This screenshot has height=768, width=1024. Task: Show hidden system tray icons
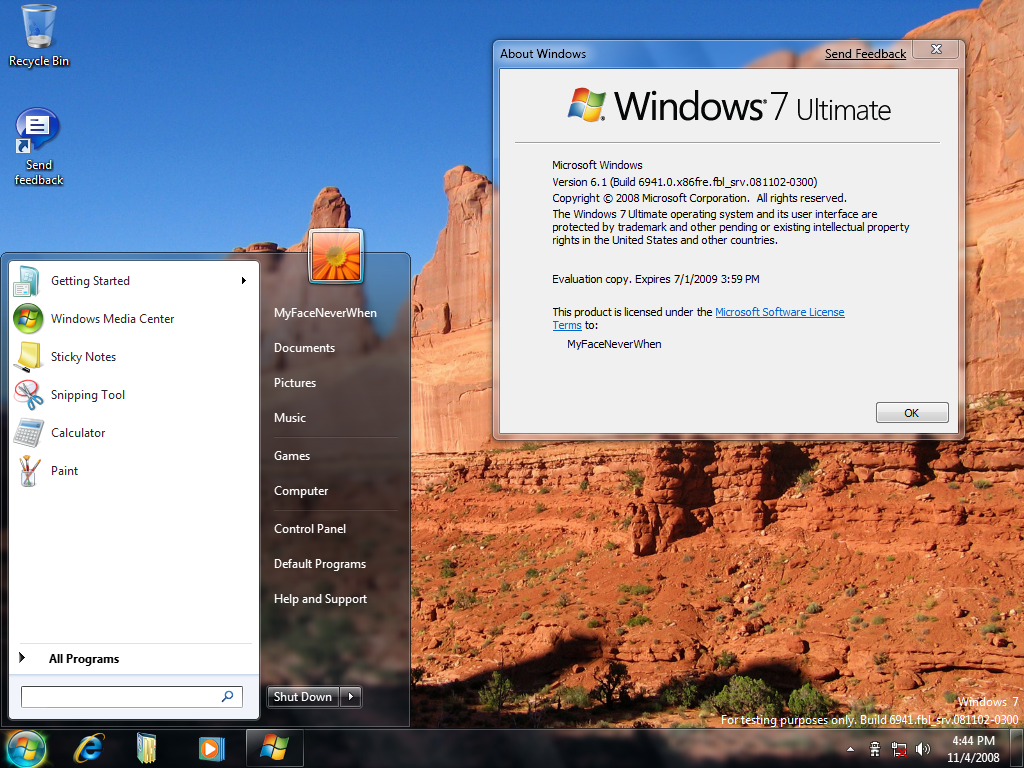[x=850, y=749]
